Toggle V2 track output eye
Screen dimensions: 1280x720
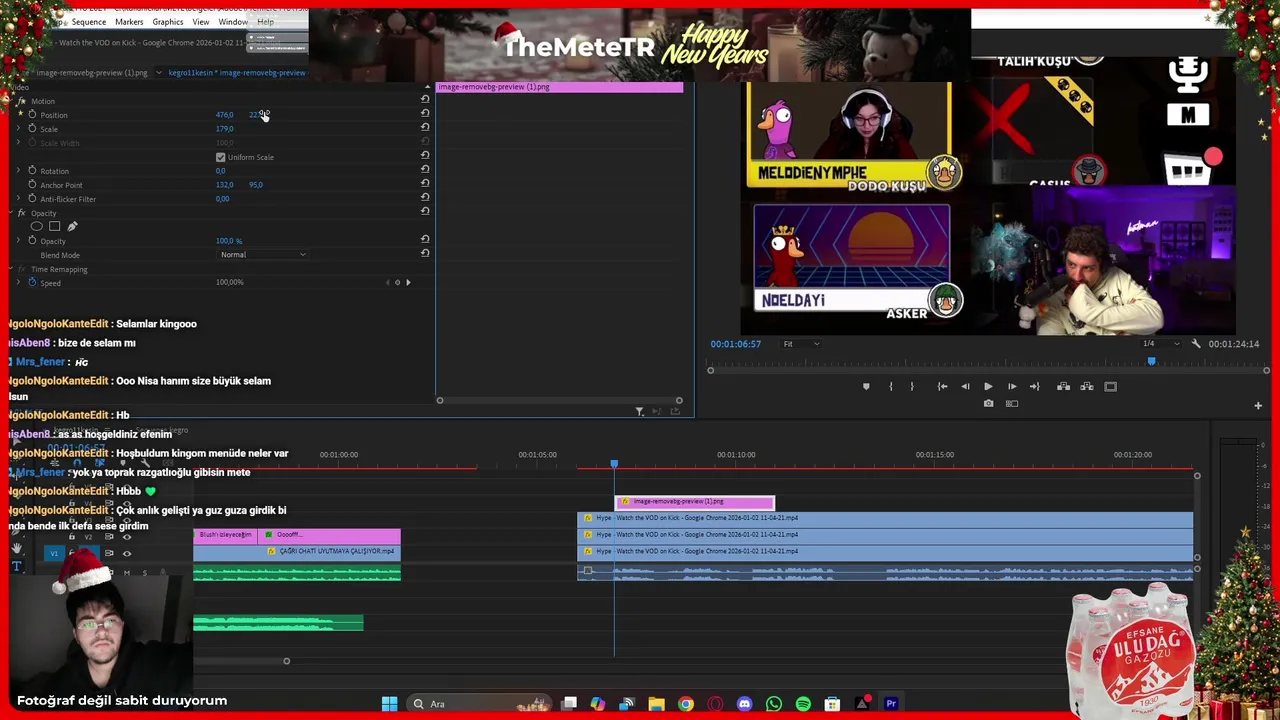126,537
